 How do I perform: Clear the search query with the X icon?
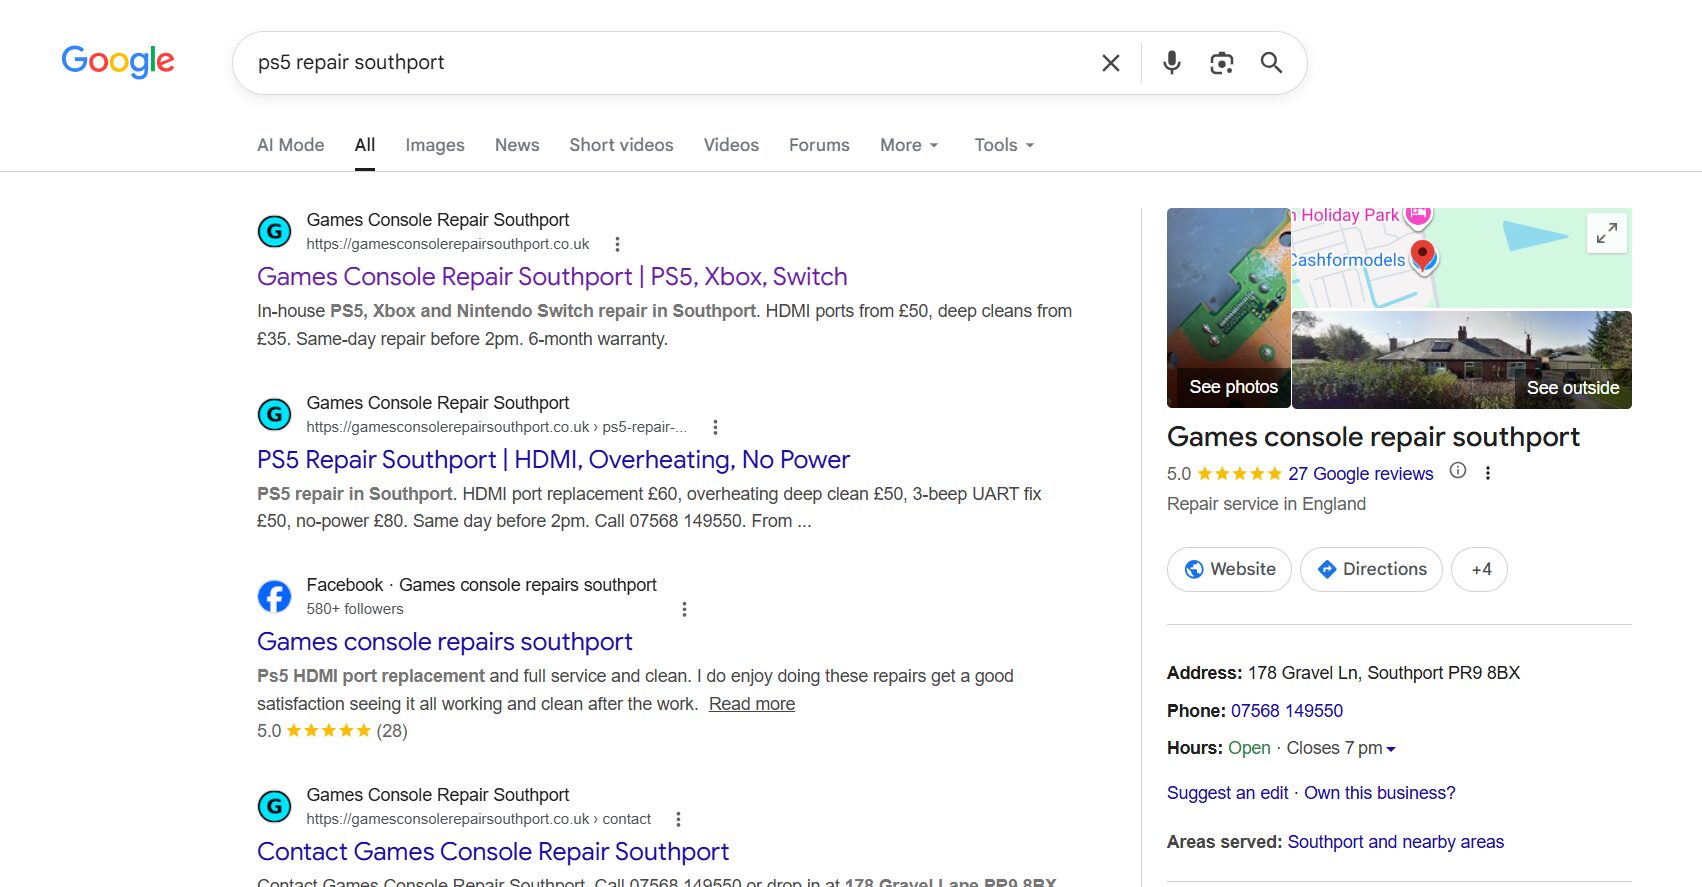click(1110, 63)
